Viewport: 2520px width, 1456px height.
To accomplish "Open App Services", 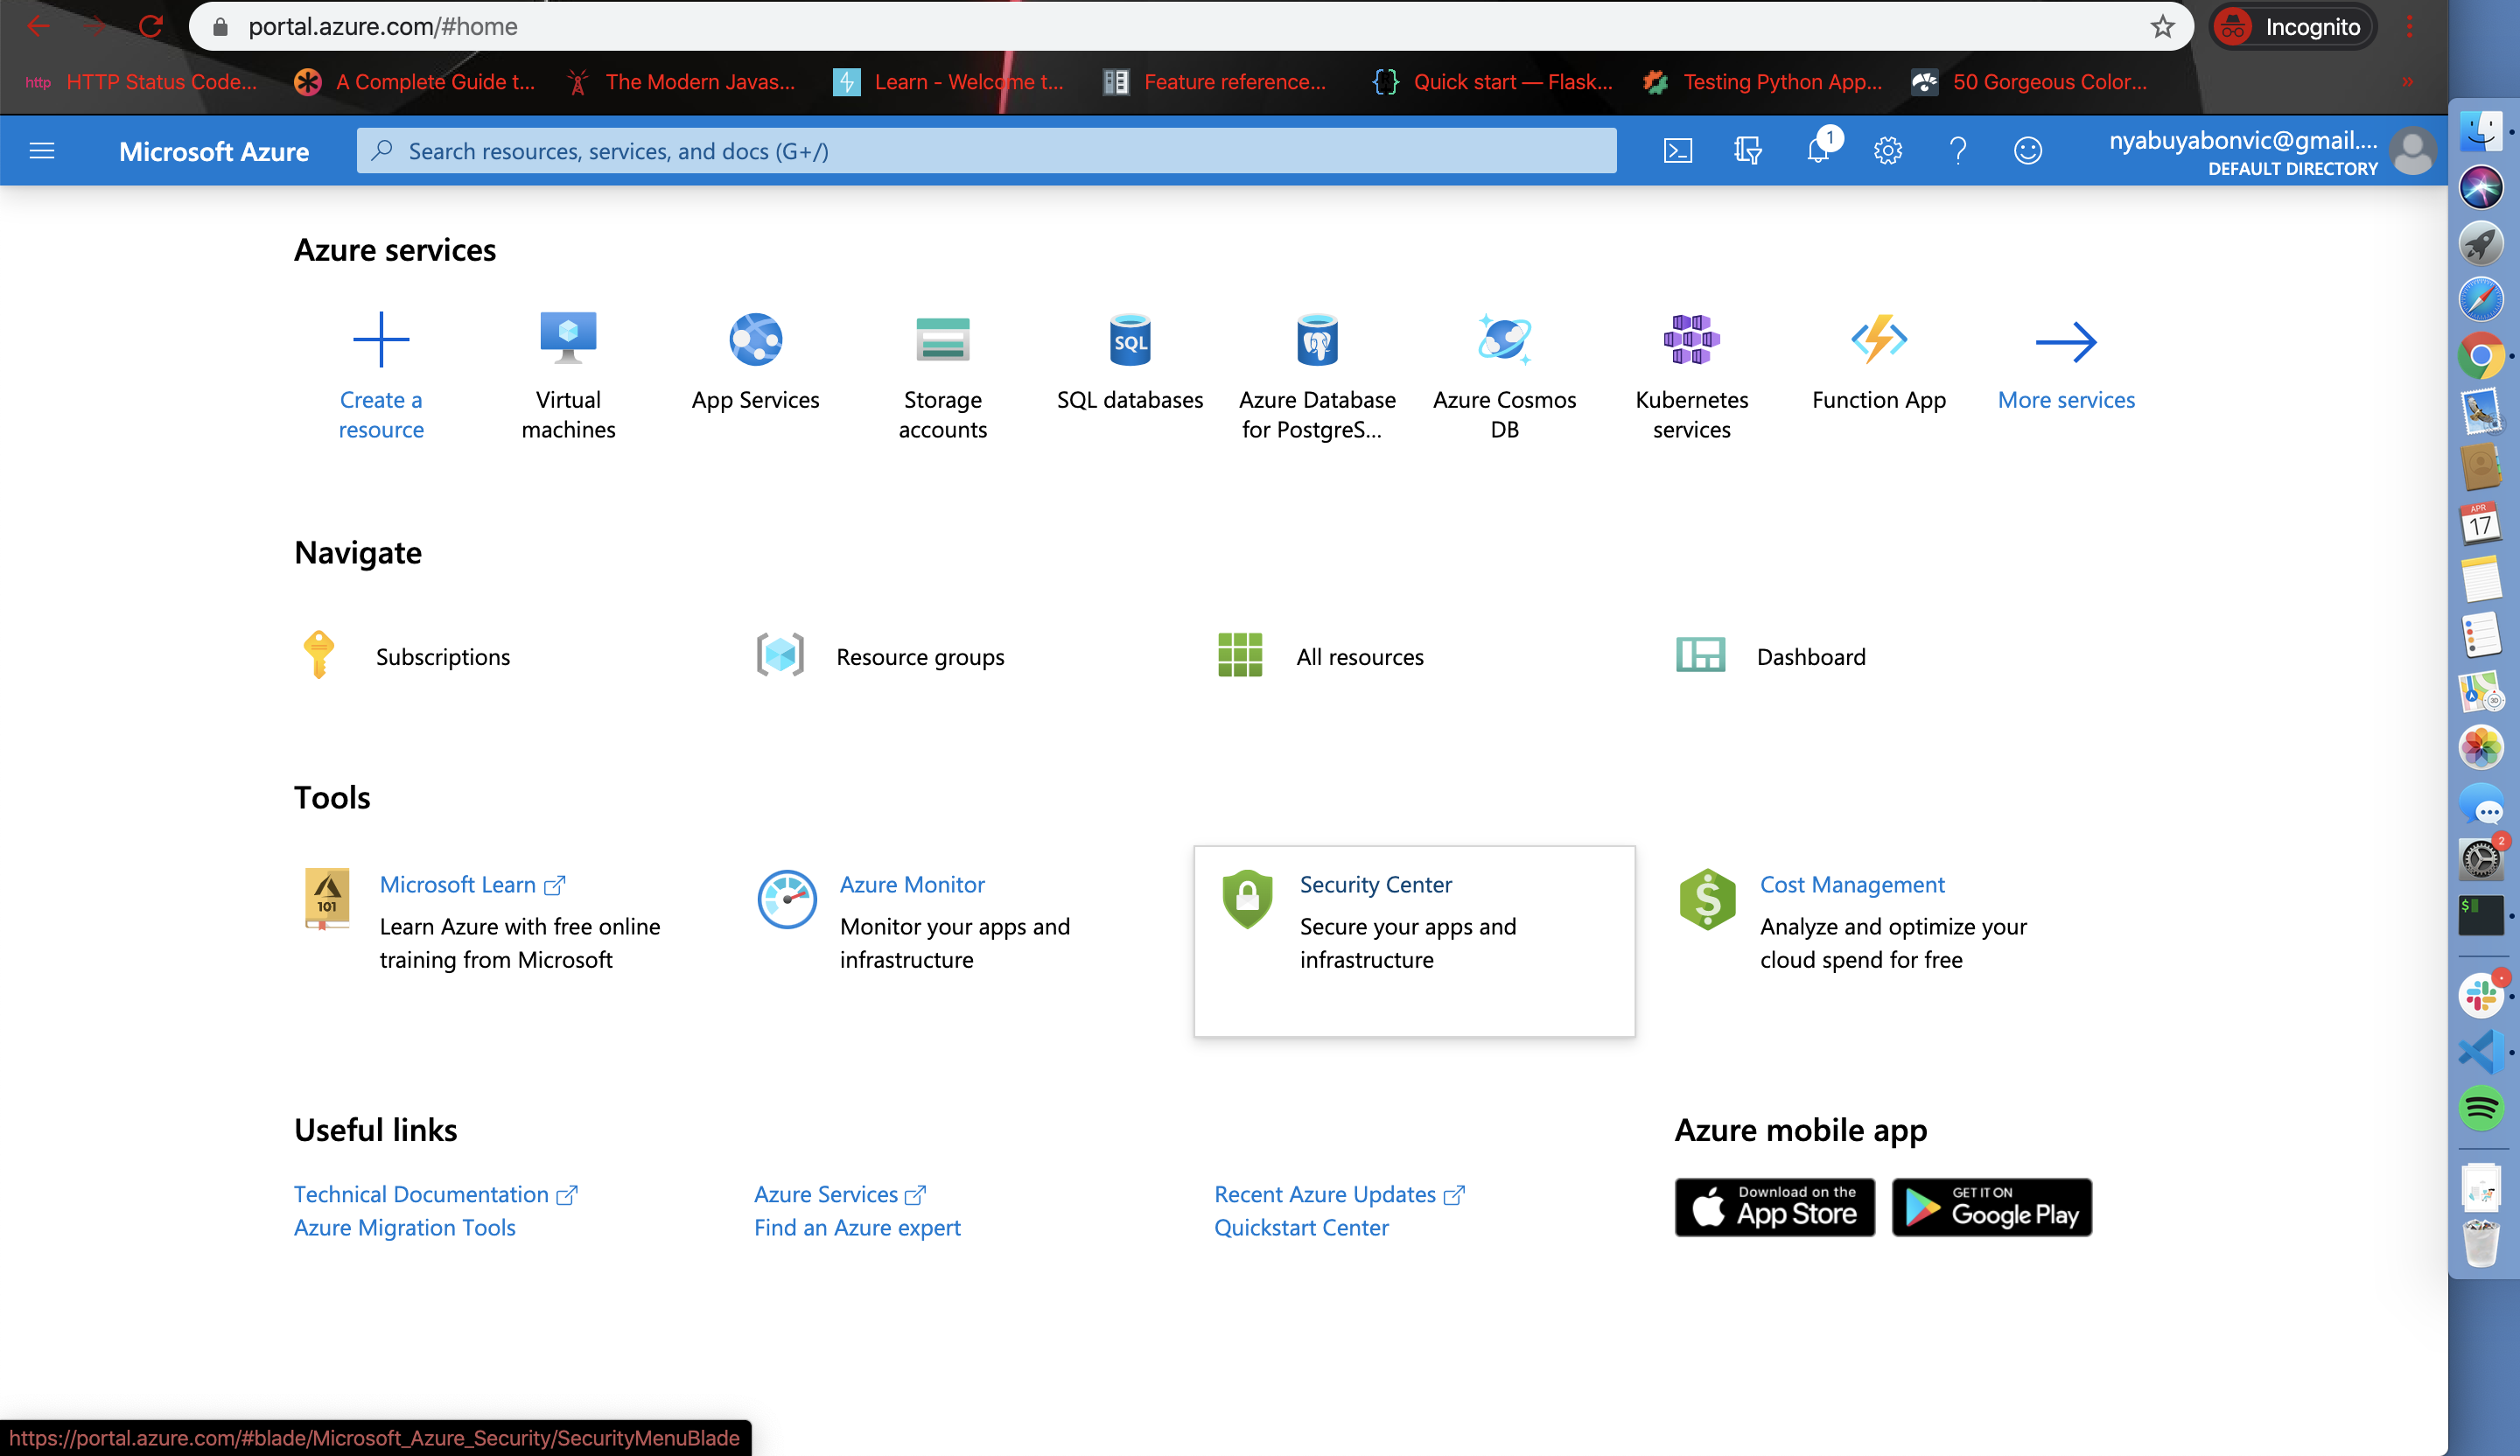I will pyautogui.click(x=755, y=361).
